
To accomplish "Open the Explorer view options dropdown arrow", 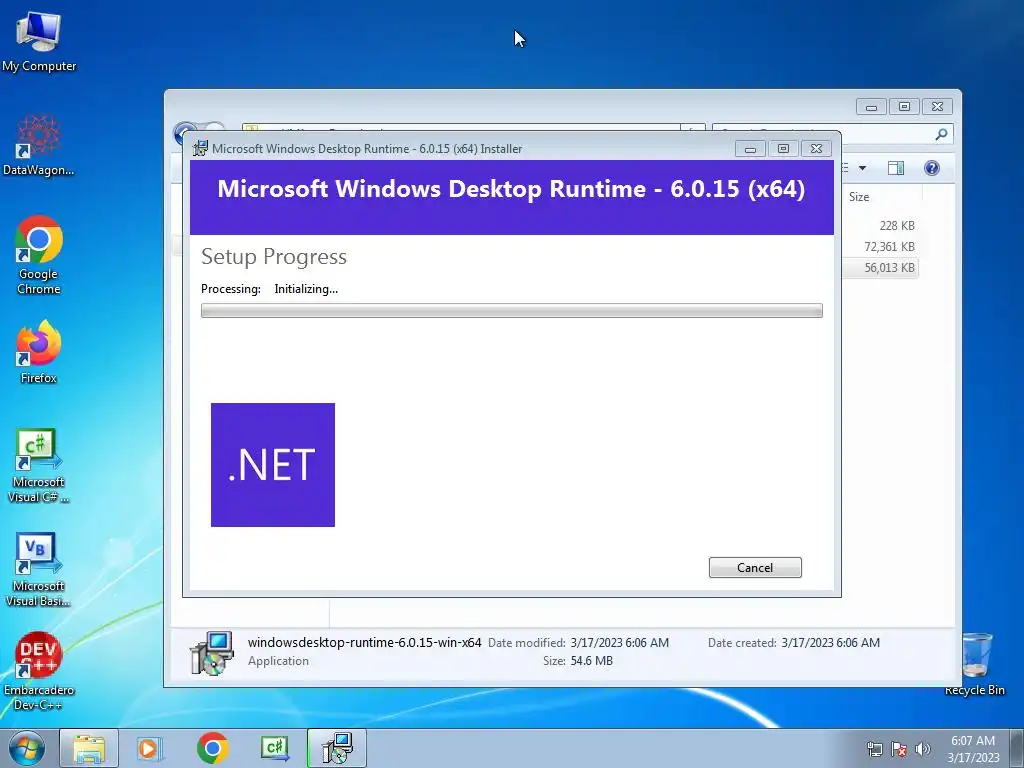I will tap(862, 168).
